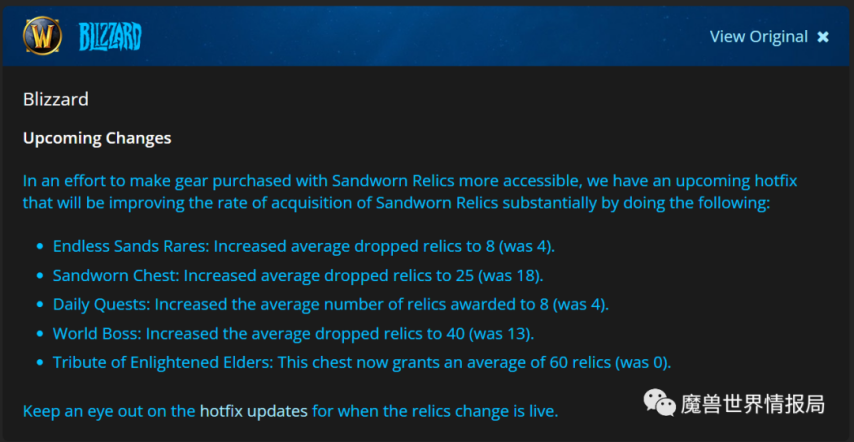Open the View Original link
This screenshot has width=854, height=442.
click(759, 36)
